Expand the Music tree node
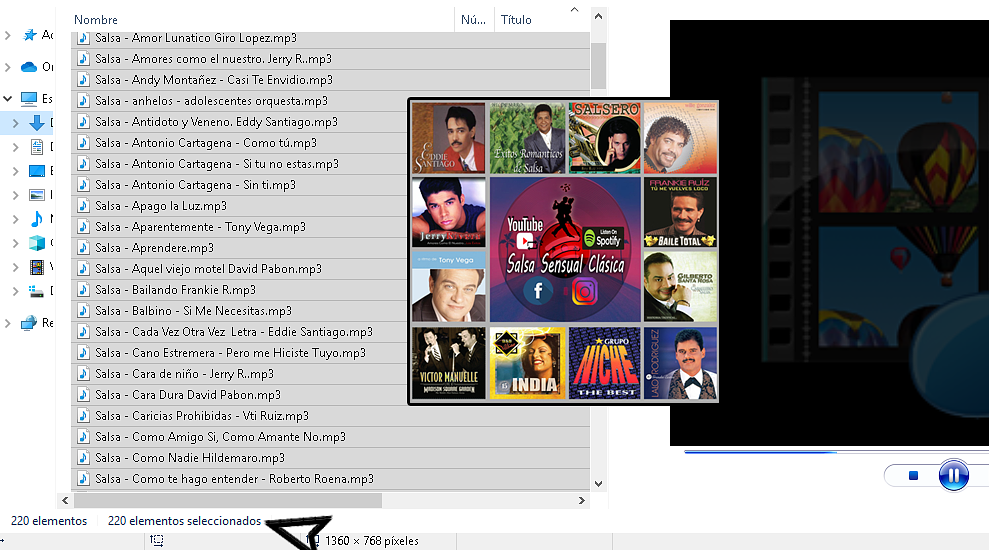The width and height of the screenshot is (989, 550). pyautogui.click(x=16, y=219)
